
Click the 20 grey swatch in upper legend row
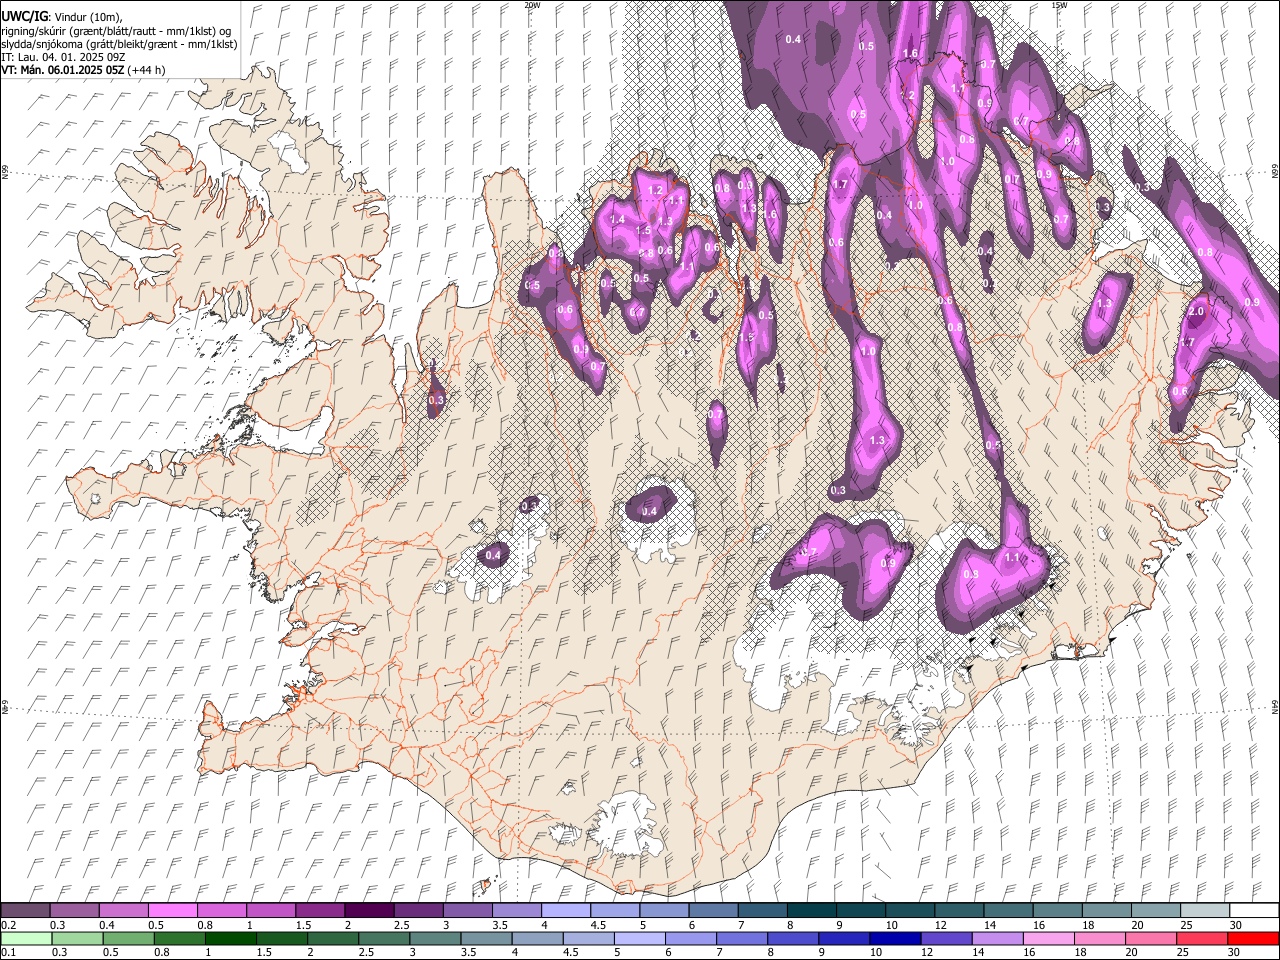point(1154,910)
